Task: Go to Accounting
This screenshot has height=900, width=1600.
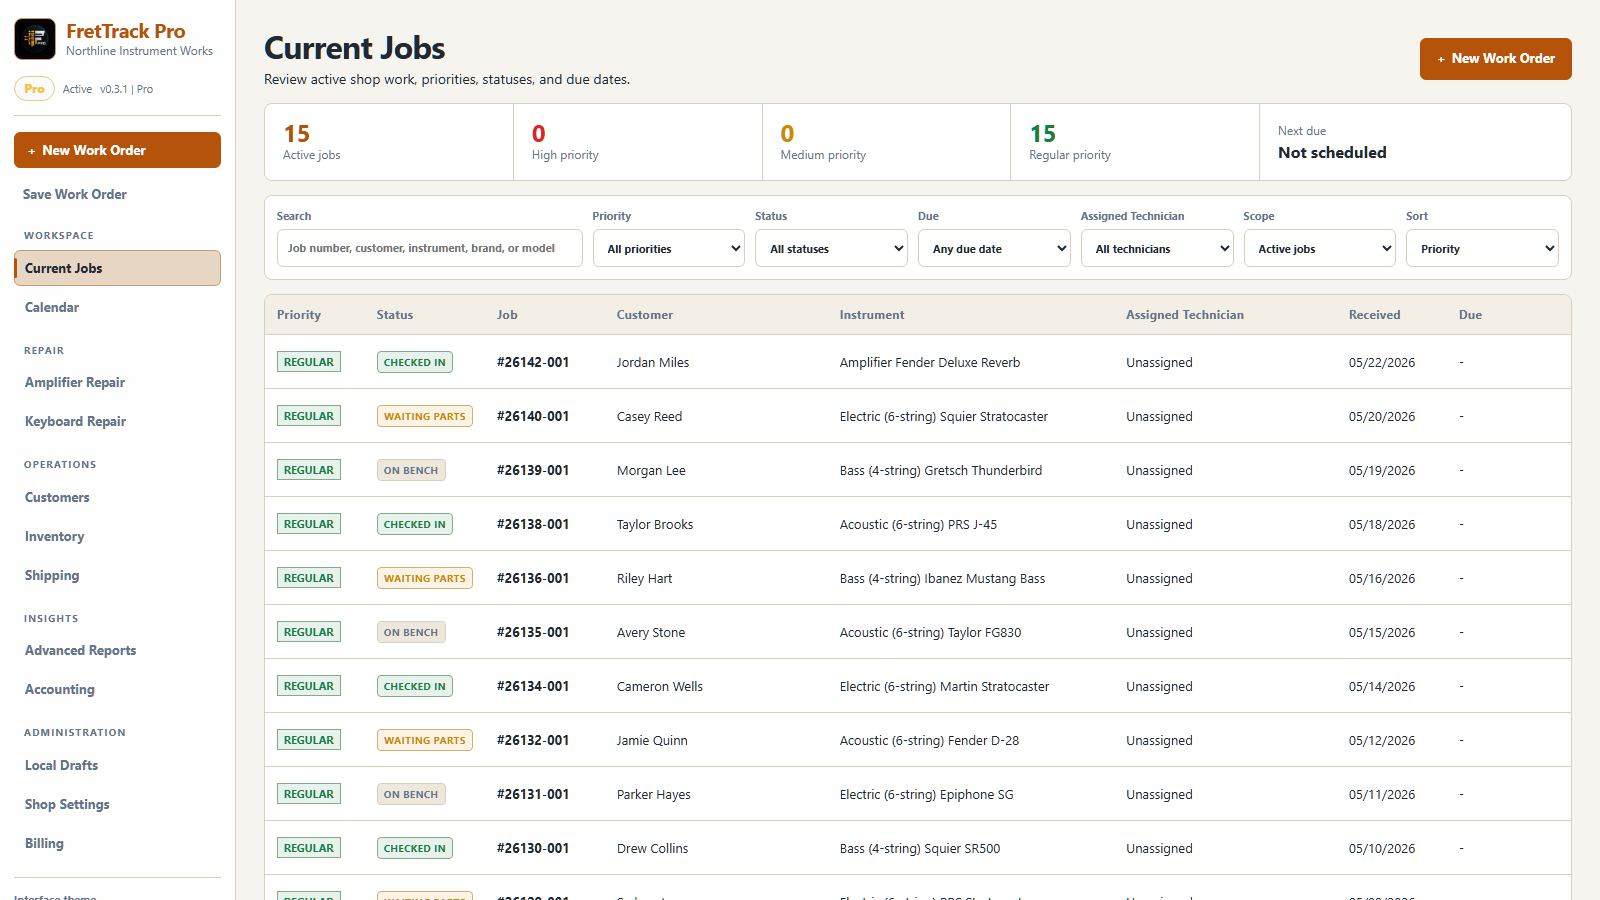Action: 60,689
